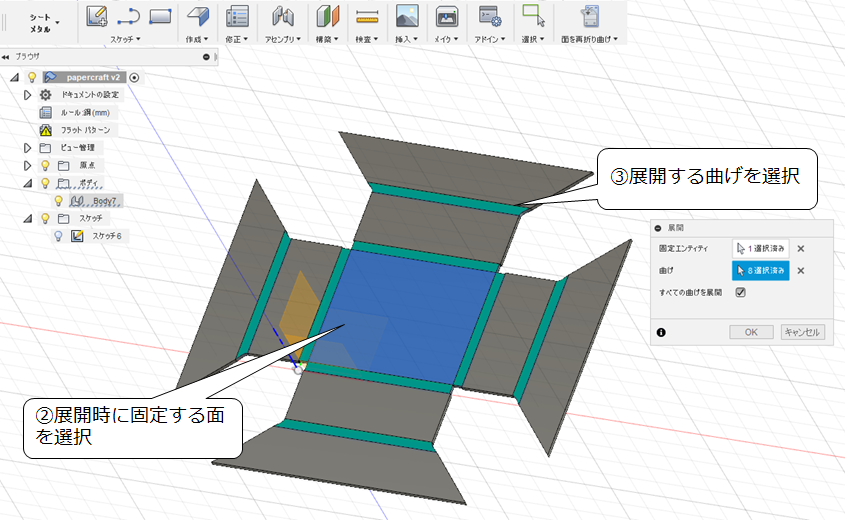The width and height of the screenshot is (845, 520).
Task: Open the アセンブリ dropdown menu
Action: pos(282,39)
